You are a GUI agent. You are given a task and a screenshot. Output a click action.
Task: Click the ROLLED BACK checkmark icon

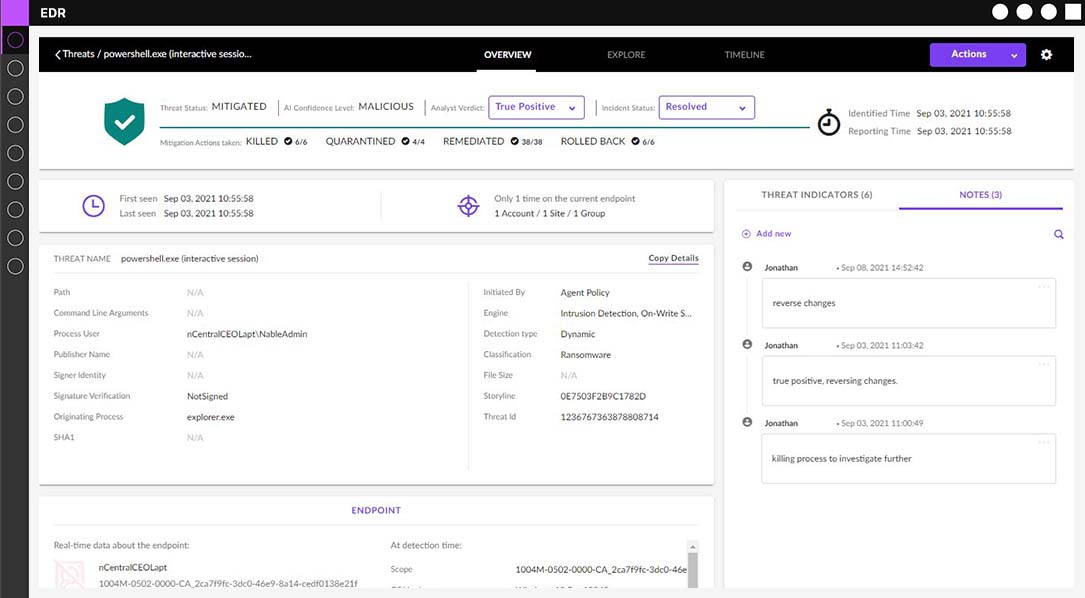[635, 141]
